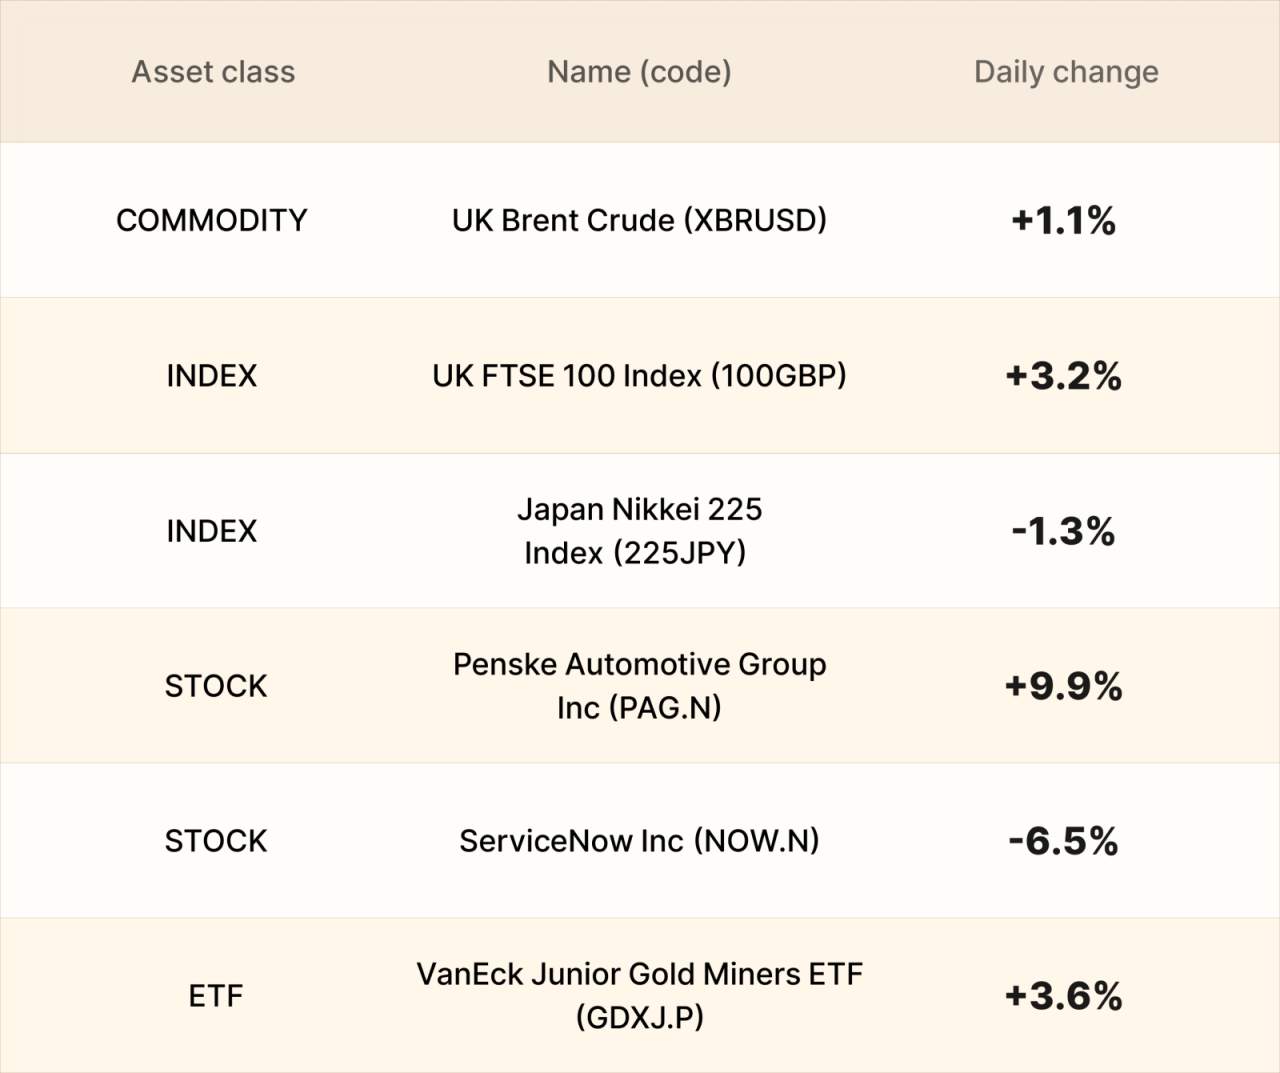Open Japan Nikkei 225 Index (225JPY)
This screenshot has width=1280, height=1073.
(x=639, y=531)
